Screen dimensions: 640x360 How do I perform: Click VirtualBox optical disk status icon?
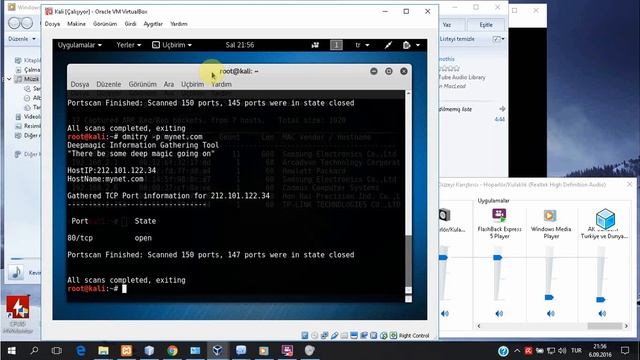315,336
